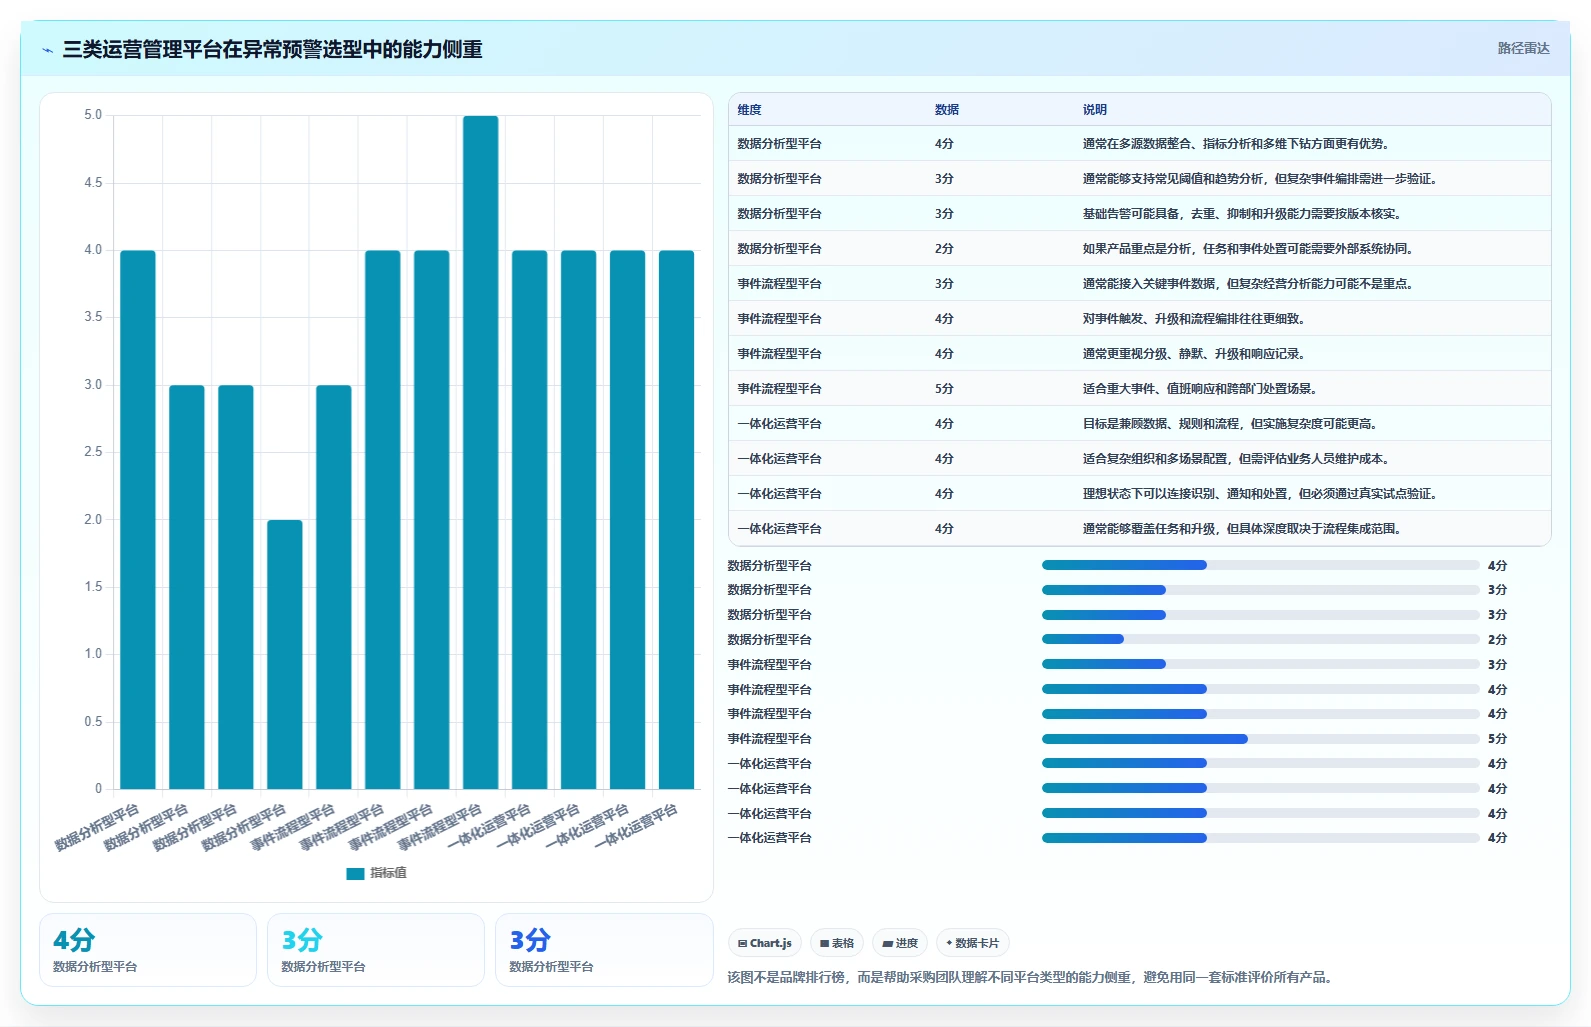The height and width of the screenshot is (1027, 1591).
Task: Click the 1.5 y-axis label
Action: point(93,587)
